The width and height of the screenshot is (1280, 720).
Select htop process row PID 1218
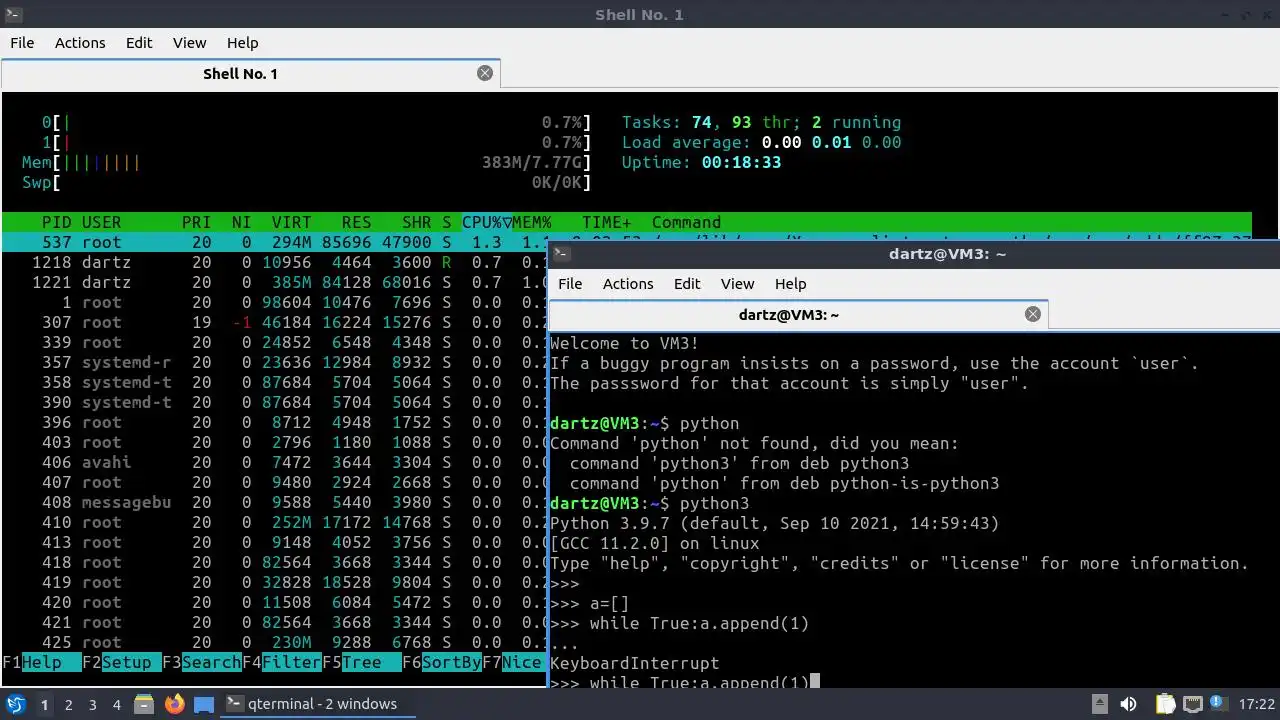coord(275,262)
